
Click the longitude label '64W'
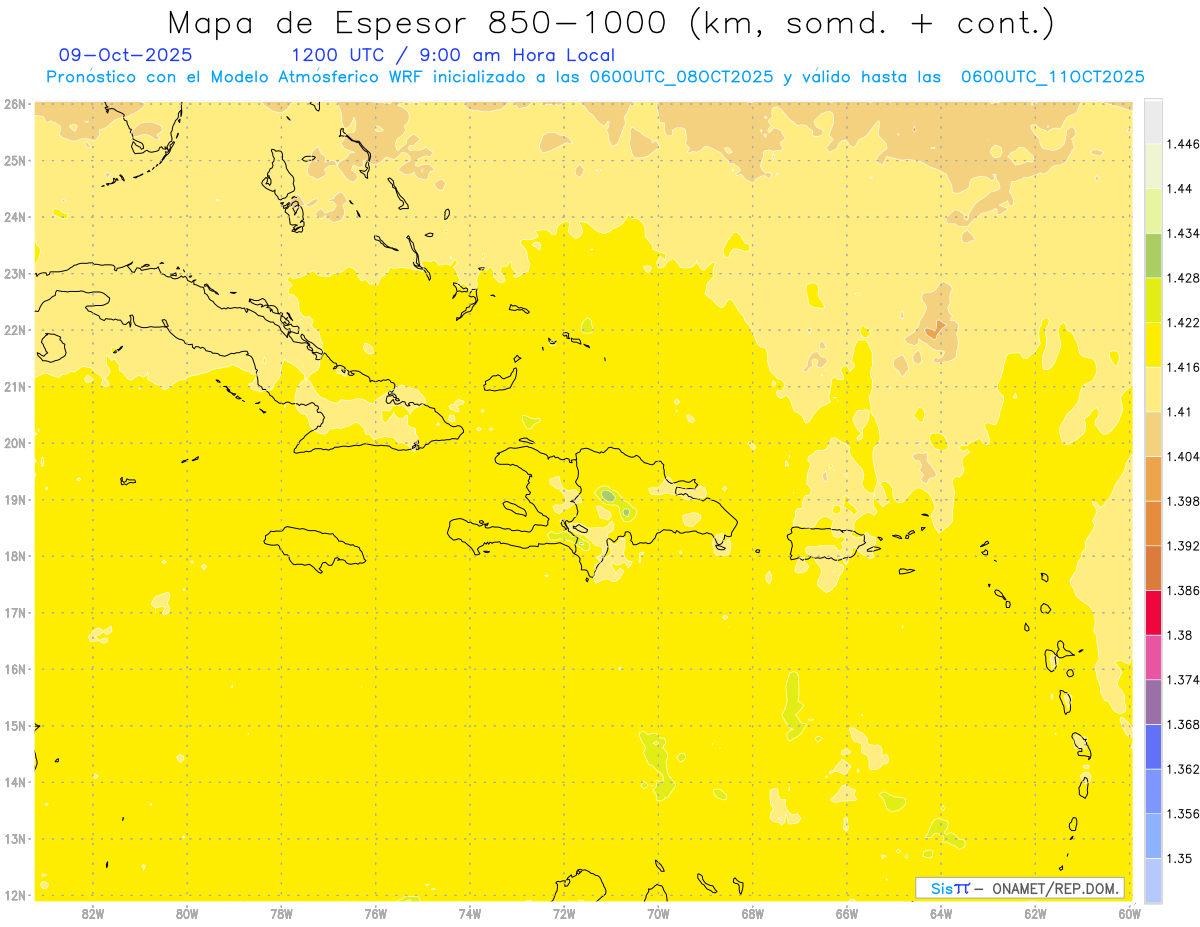pyautogui.click(x=941, y=913)
